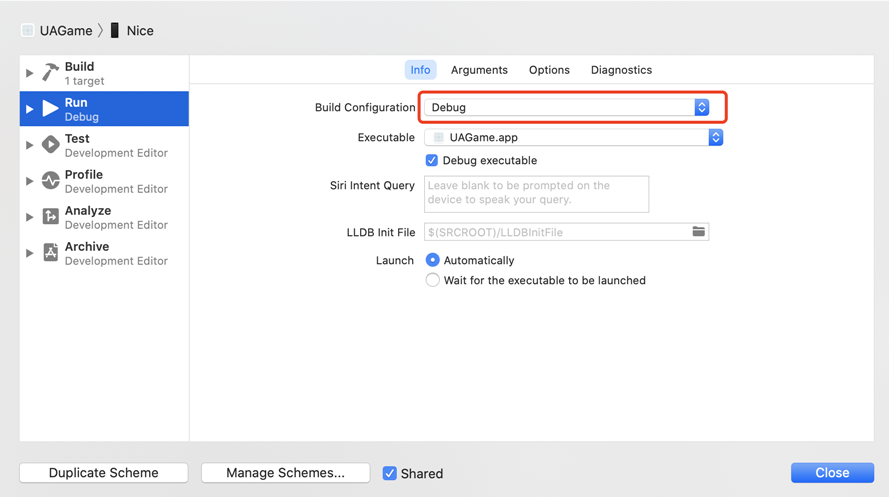Toggle the Shared scheme checkbox

click(390, 473)
